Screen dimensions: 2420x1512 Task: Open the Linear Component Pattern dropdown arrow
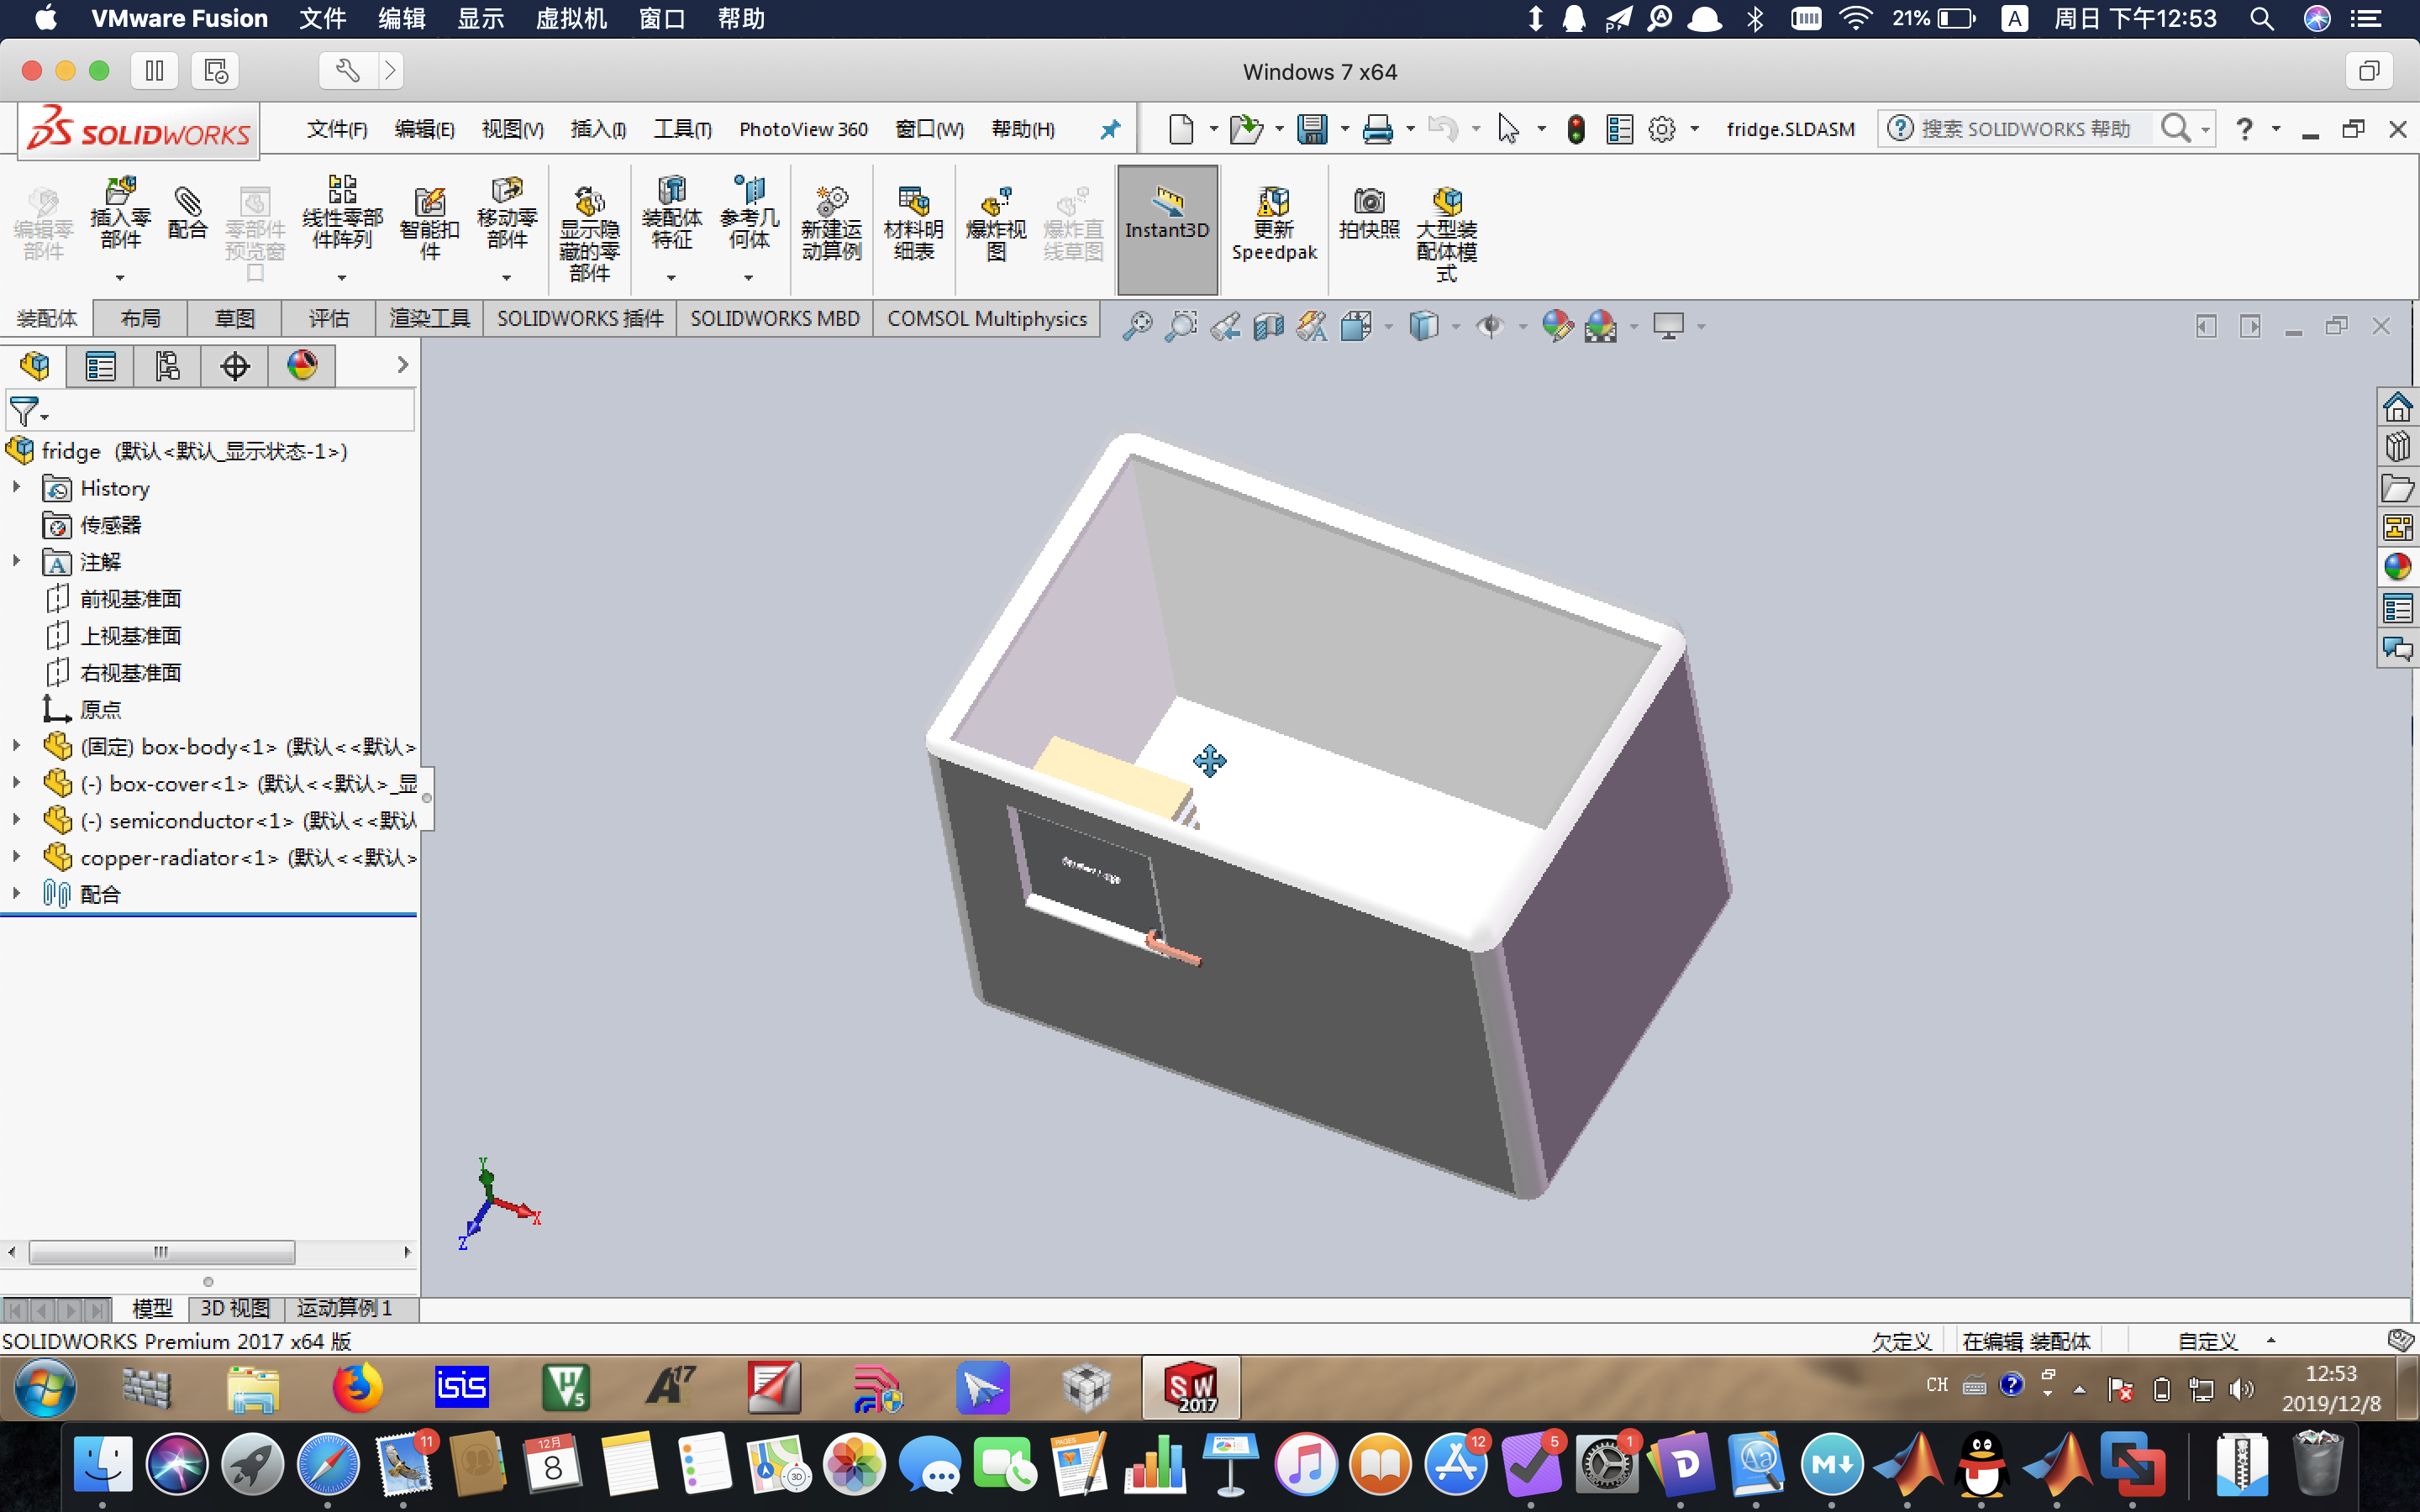pyautogui.click(x=342, y=277)
